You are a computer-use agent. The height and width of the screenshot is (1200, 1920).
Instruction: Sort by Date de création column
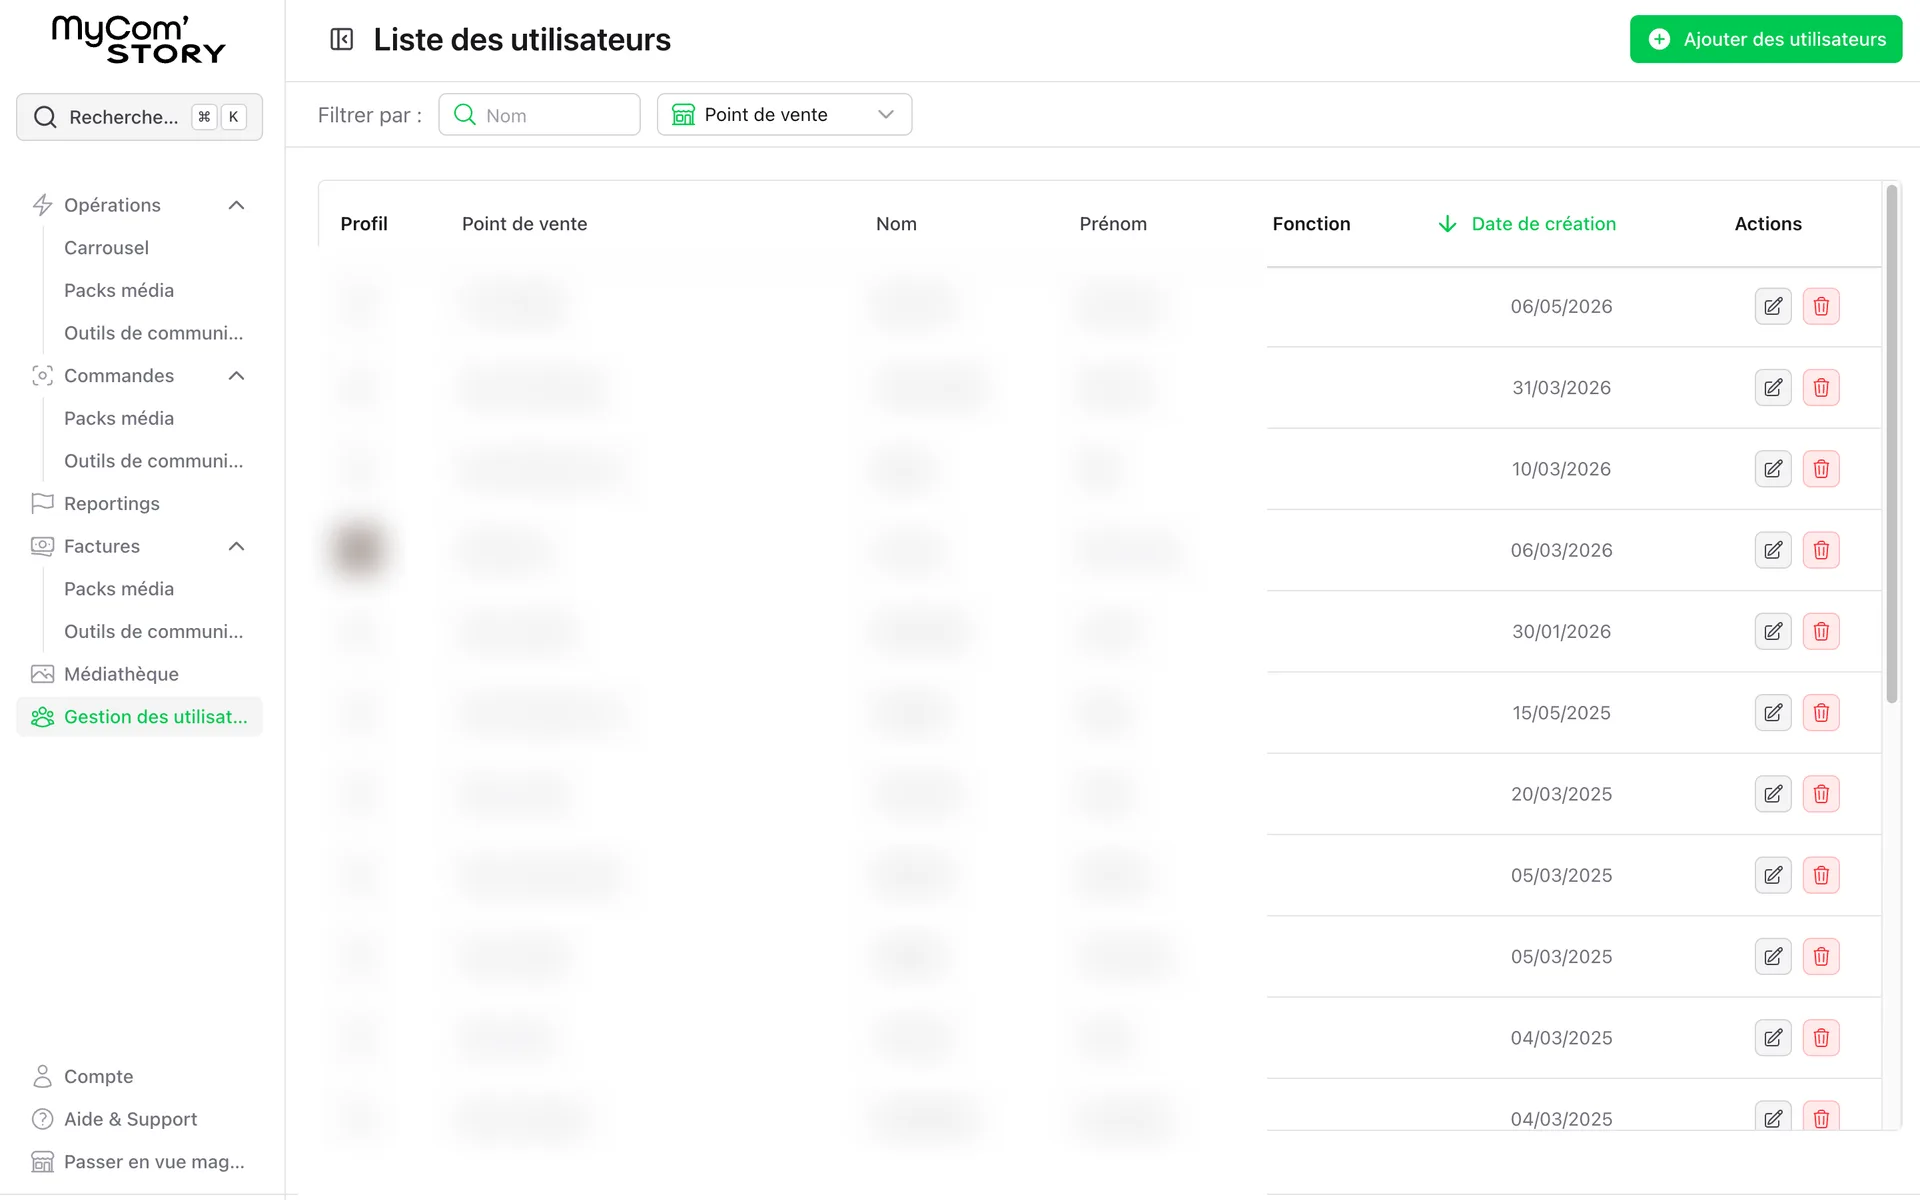click(x=1527, y=224)
